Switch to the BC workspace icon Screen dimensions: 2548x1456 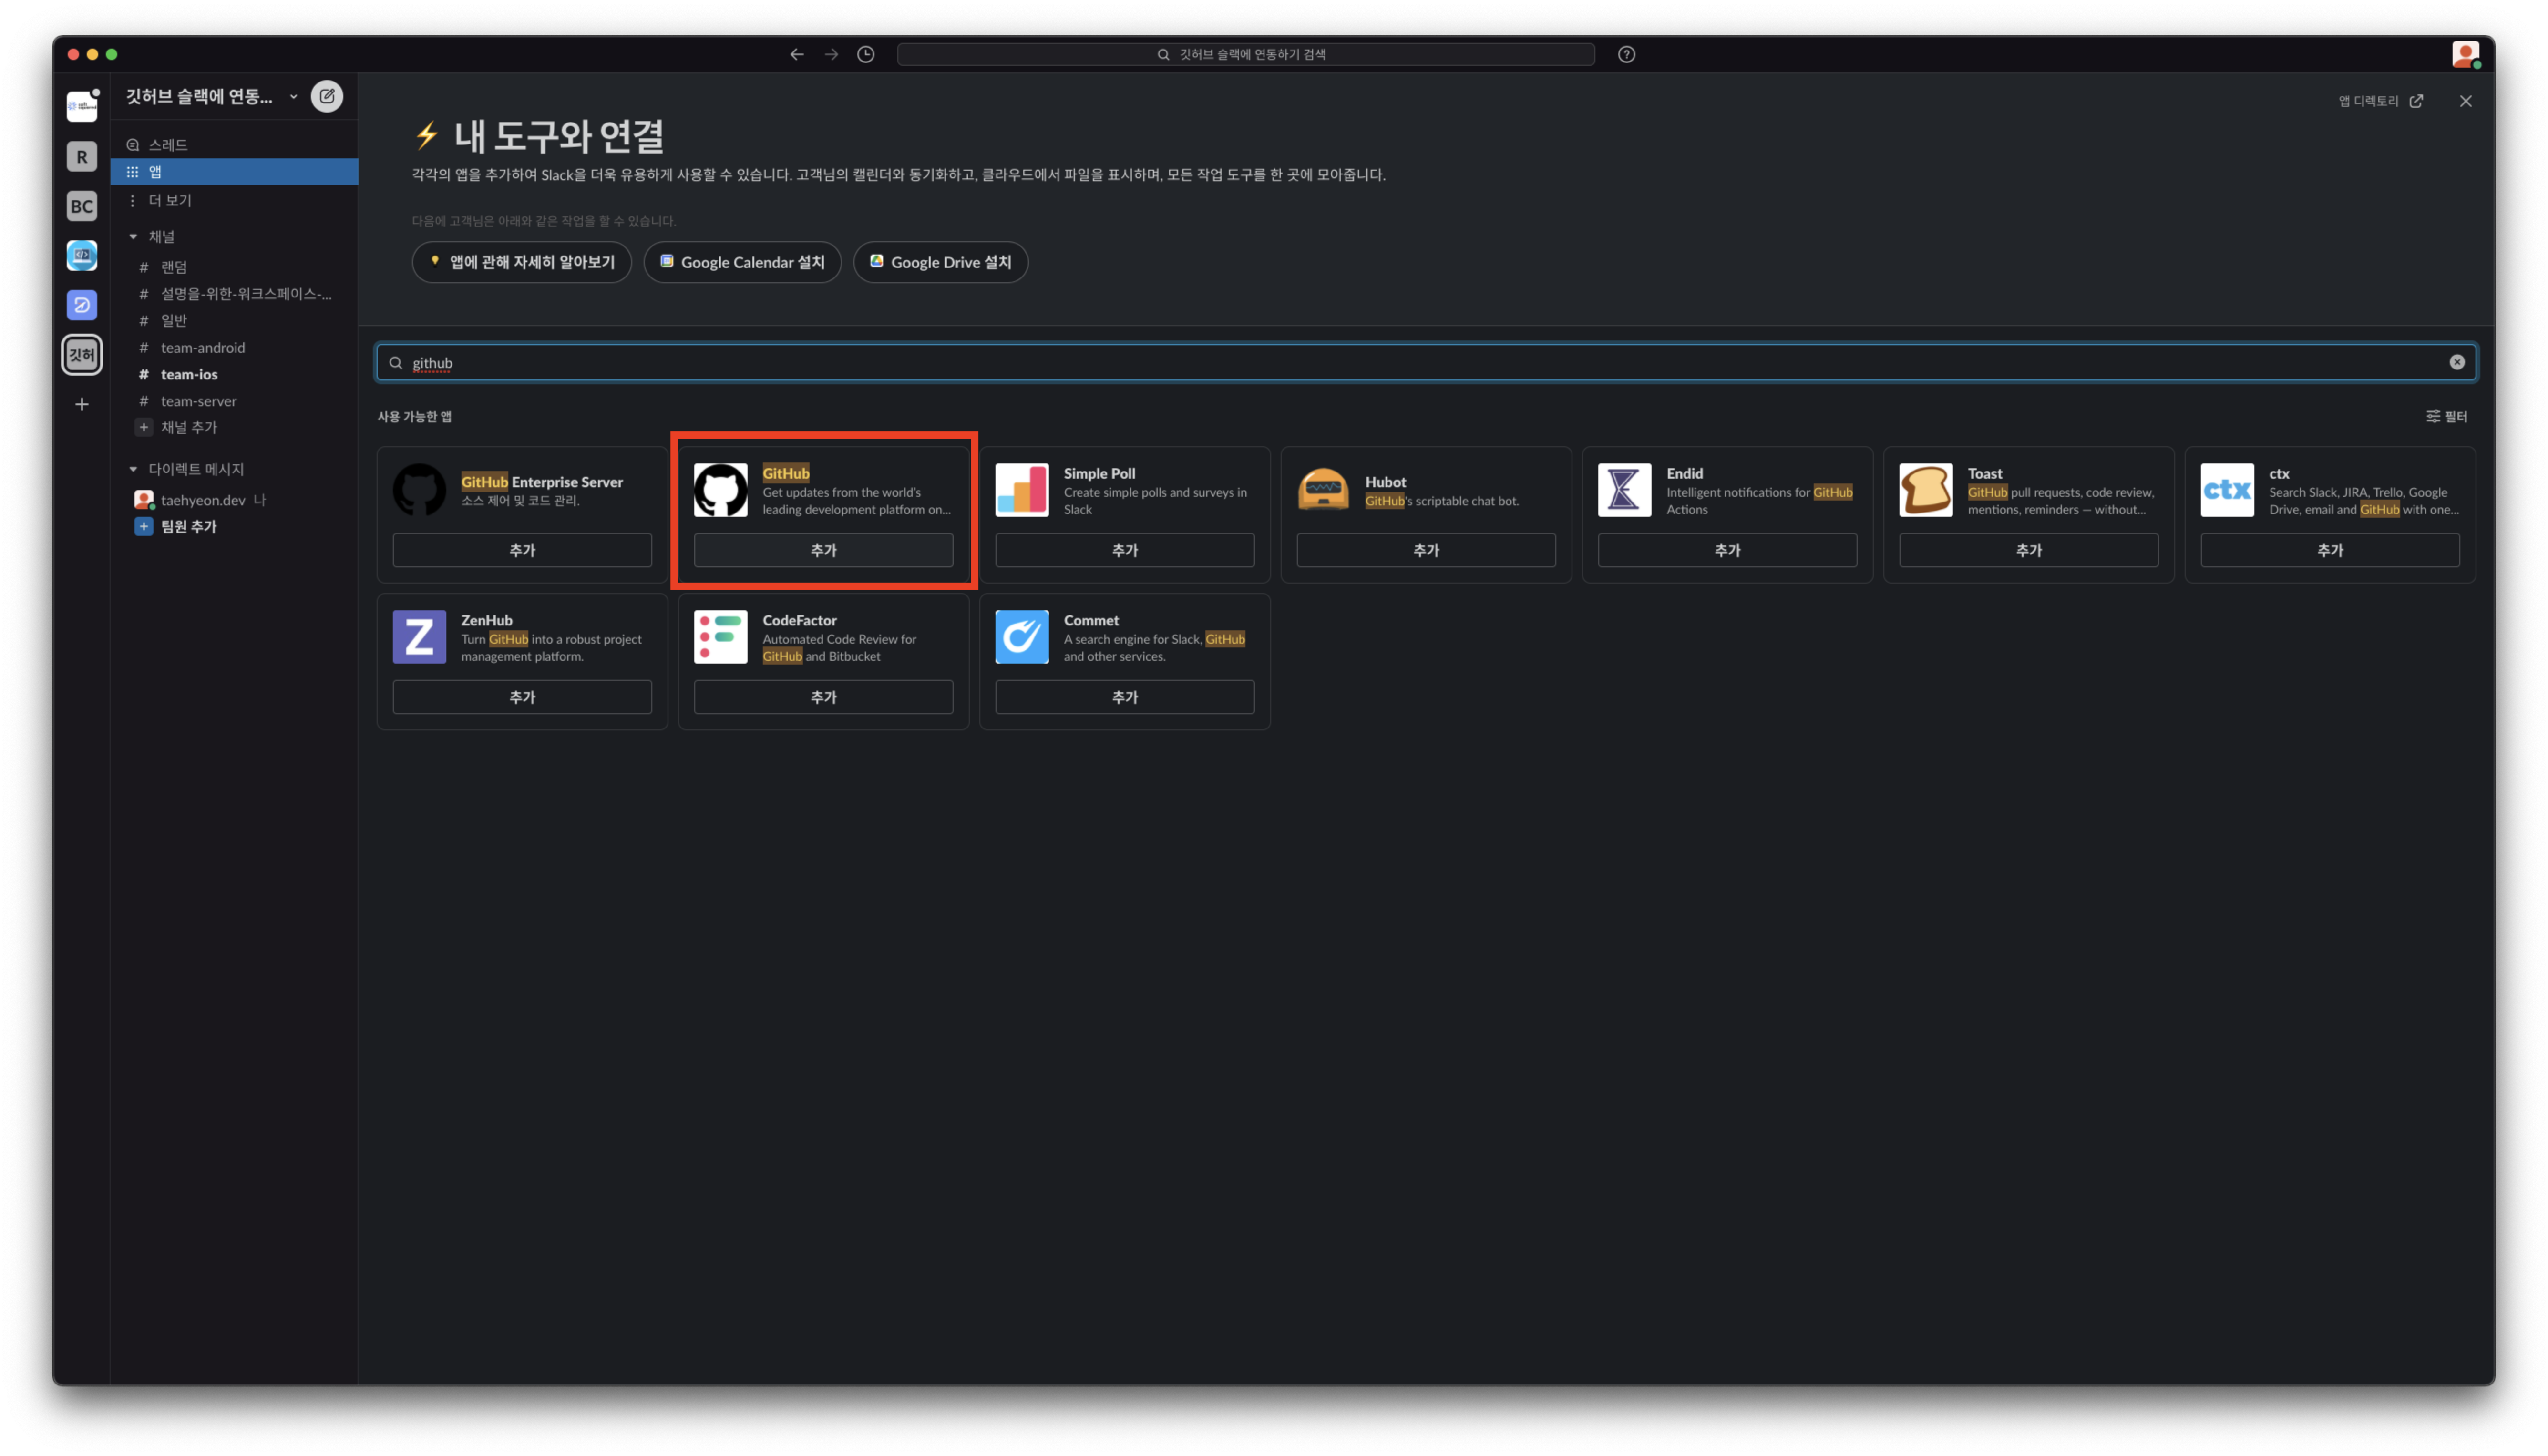tap(82, 206)
